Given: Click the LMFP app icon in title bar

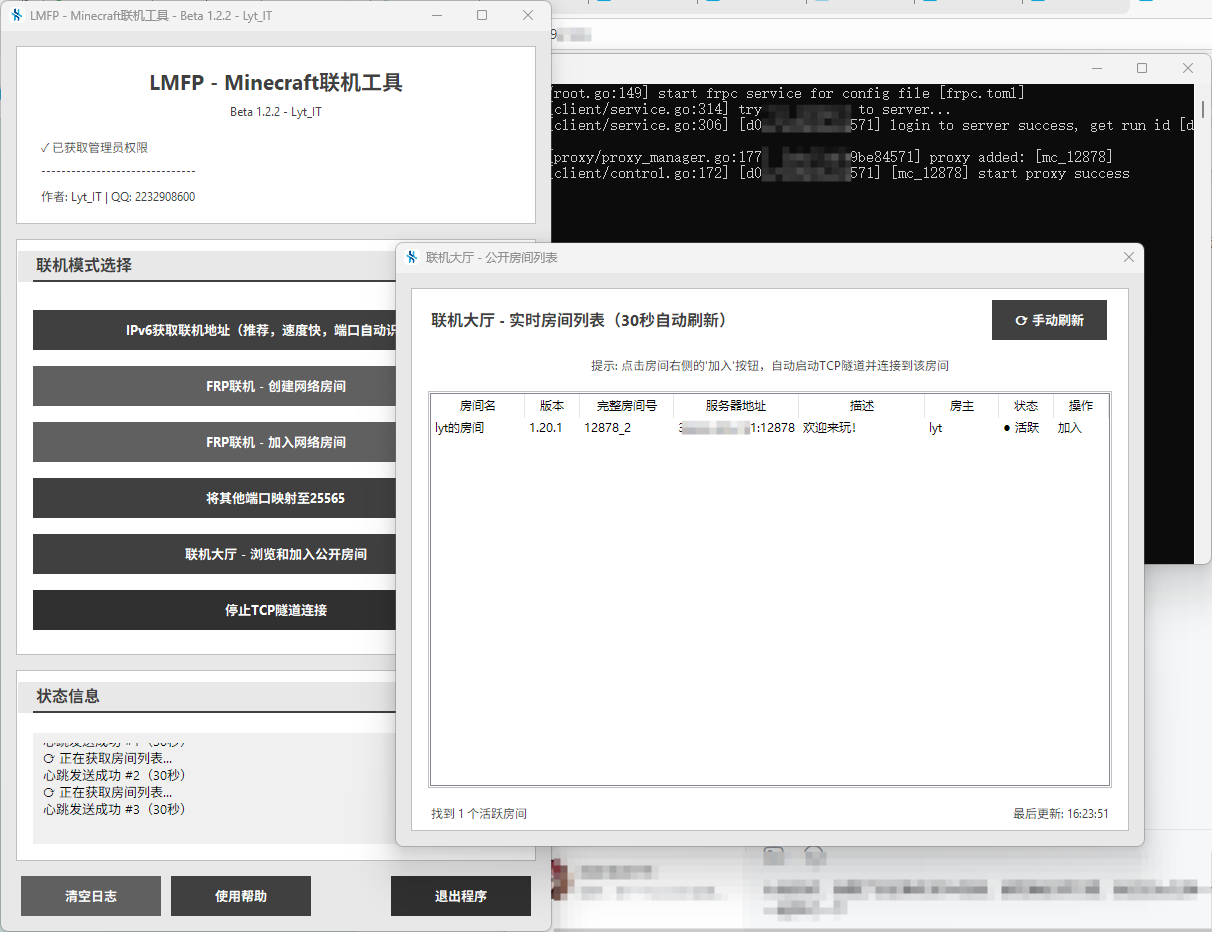Looking at the screenshot, I should 16,15.
